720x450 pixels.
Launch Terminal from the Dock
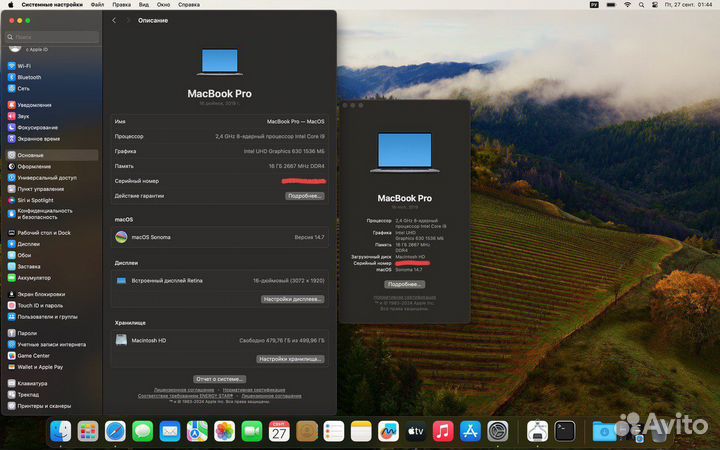[x=565, y=431]
